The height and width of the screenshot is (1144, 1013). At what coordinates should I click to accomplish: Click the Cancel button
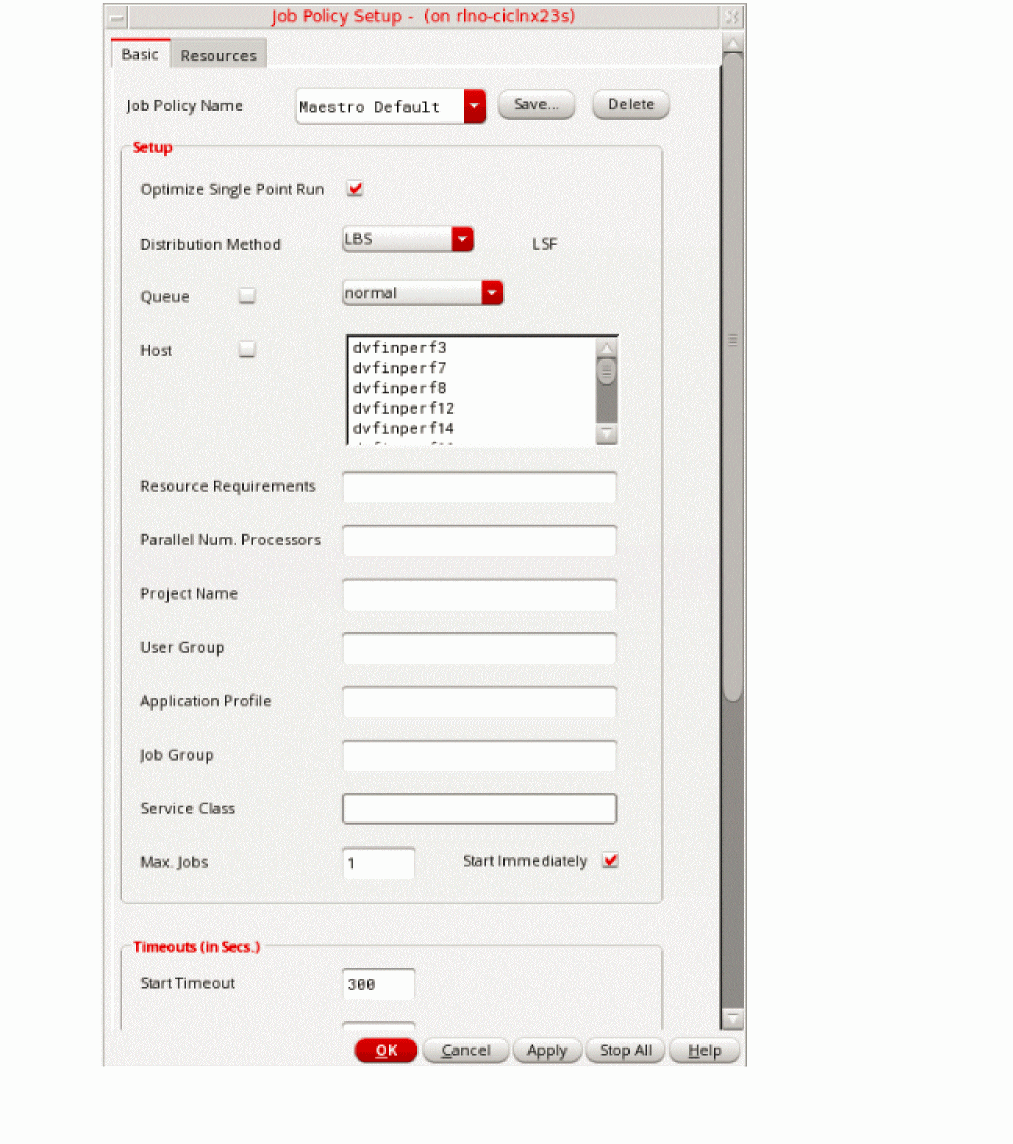pos(466,1051)
